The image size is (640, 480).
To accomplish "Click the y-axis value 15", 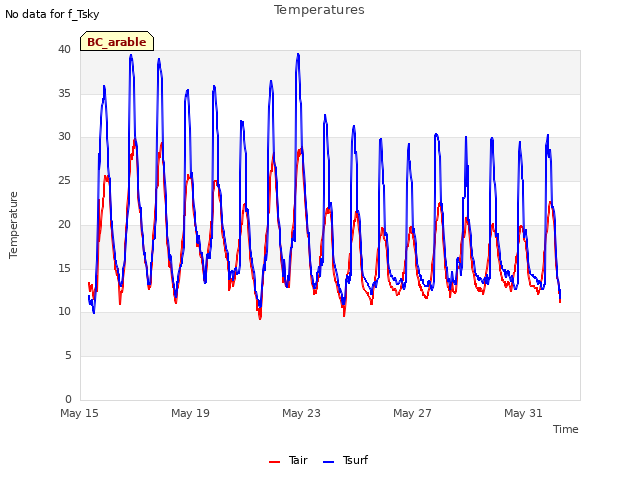I will point(64,268).
